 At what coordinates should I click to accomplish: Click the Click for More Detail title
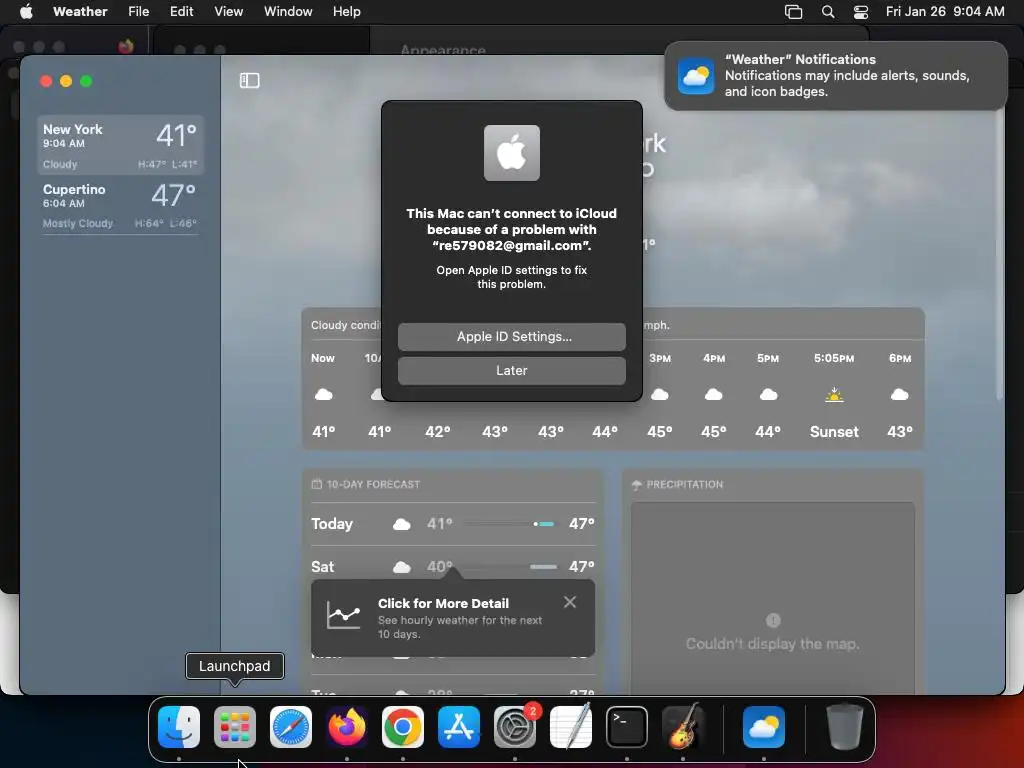point(443,603)
